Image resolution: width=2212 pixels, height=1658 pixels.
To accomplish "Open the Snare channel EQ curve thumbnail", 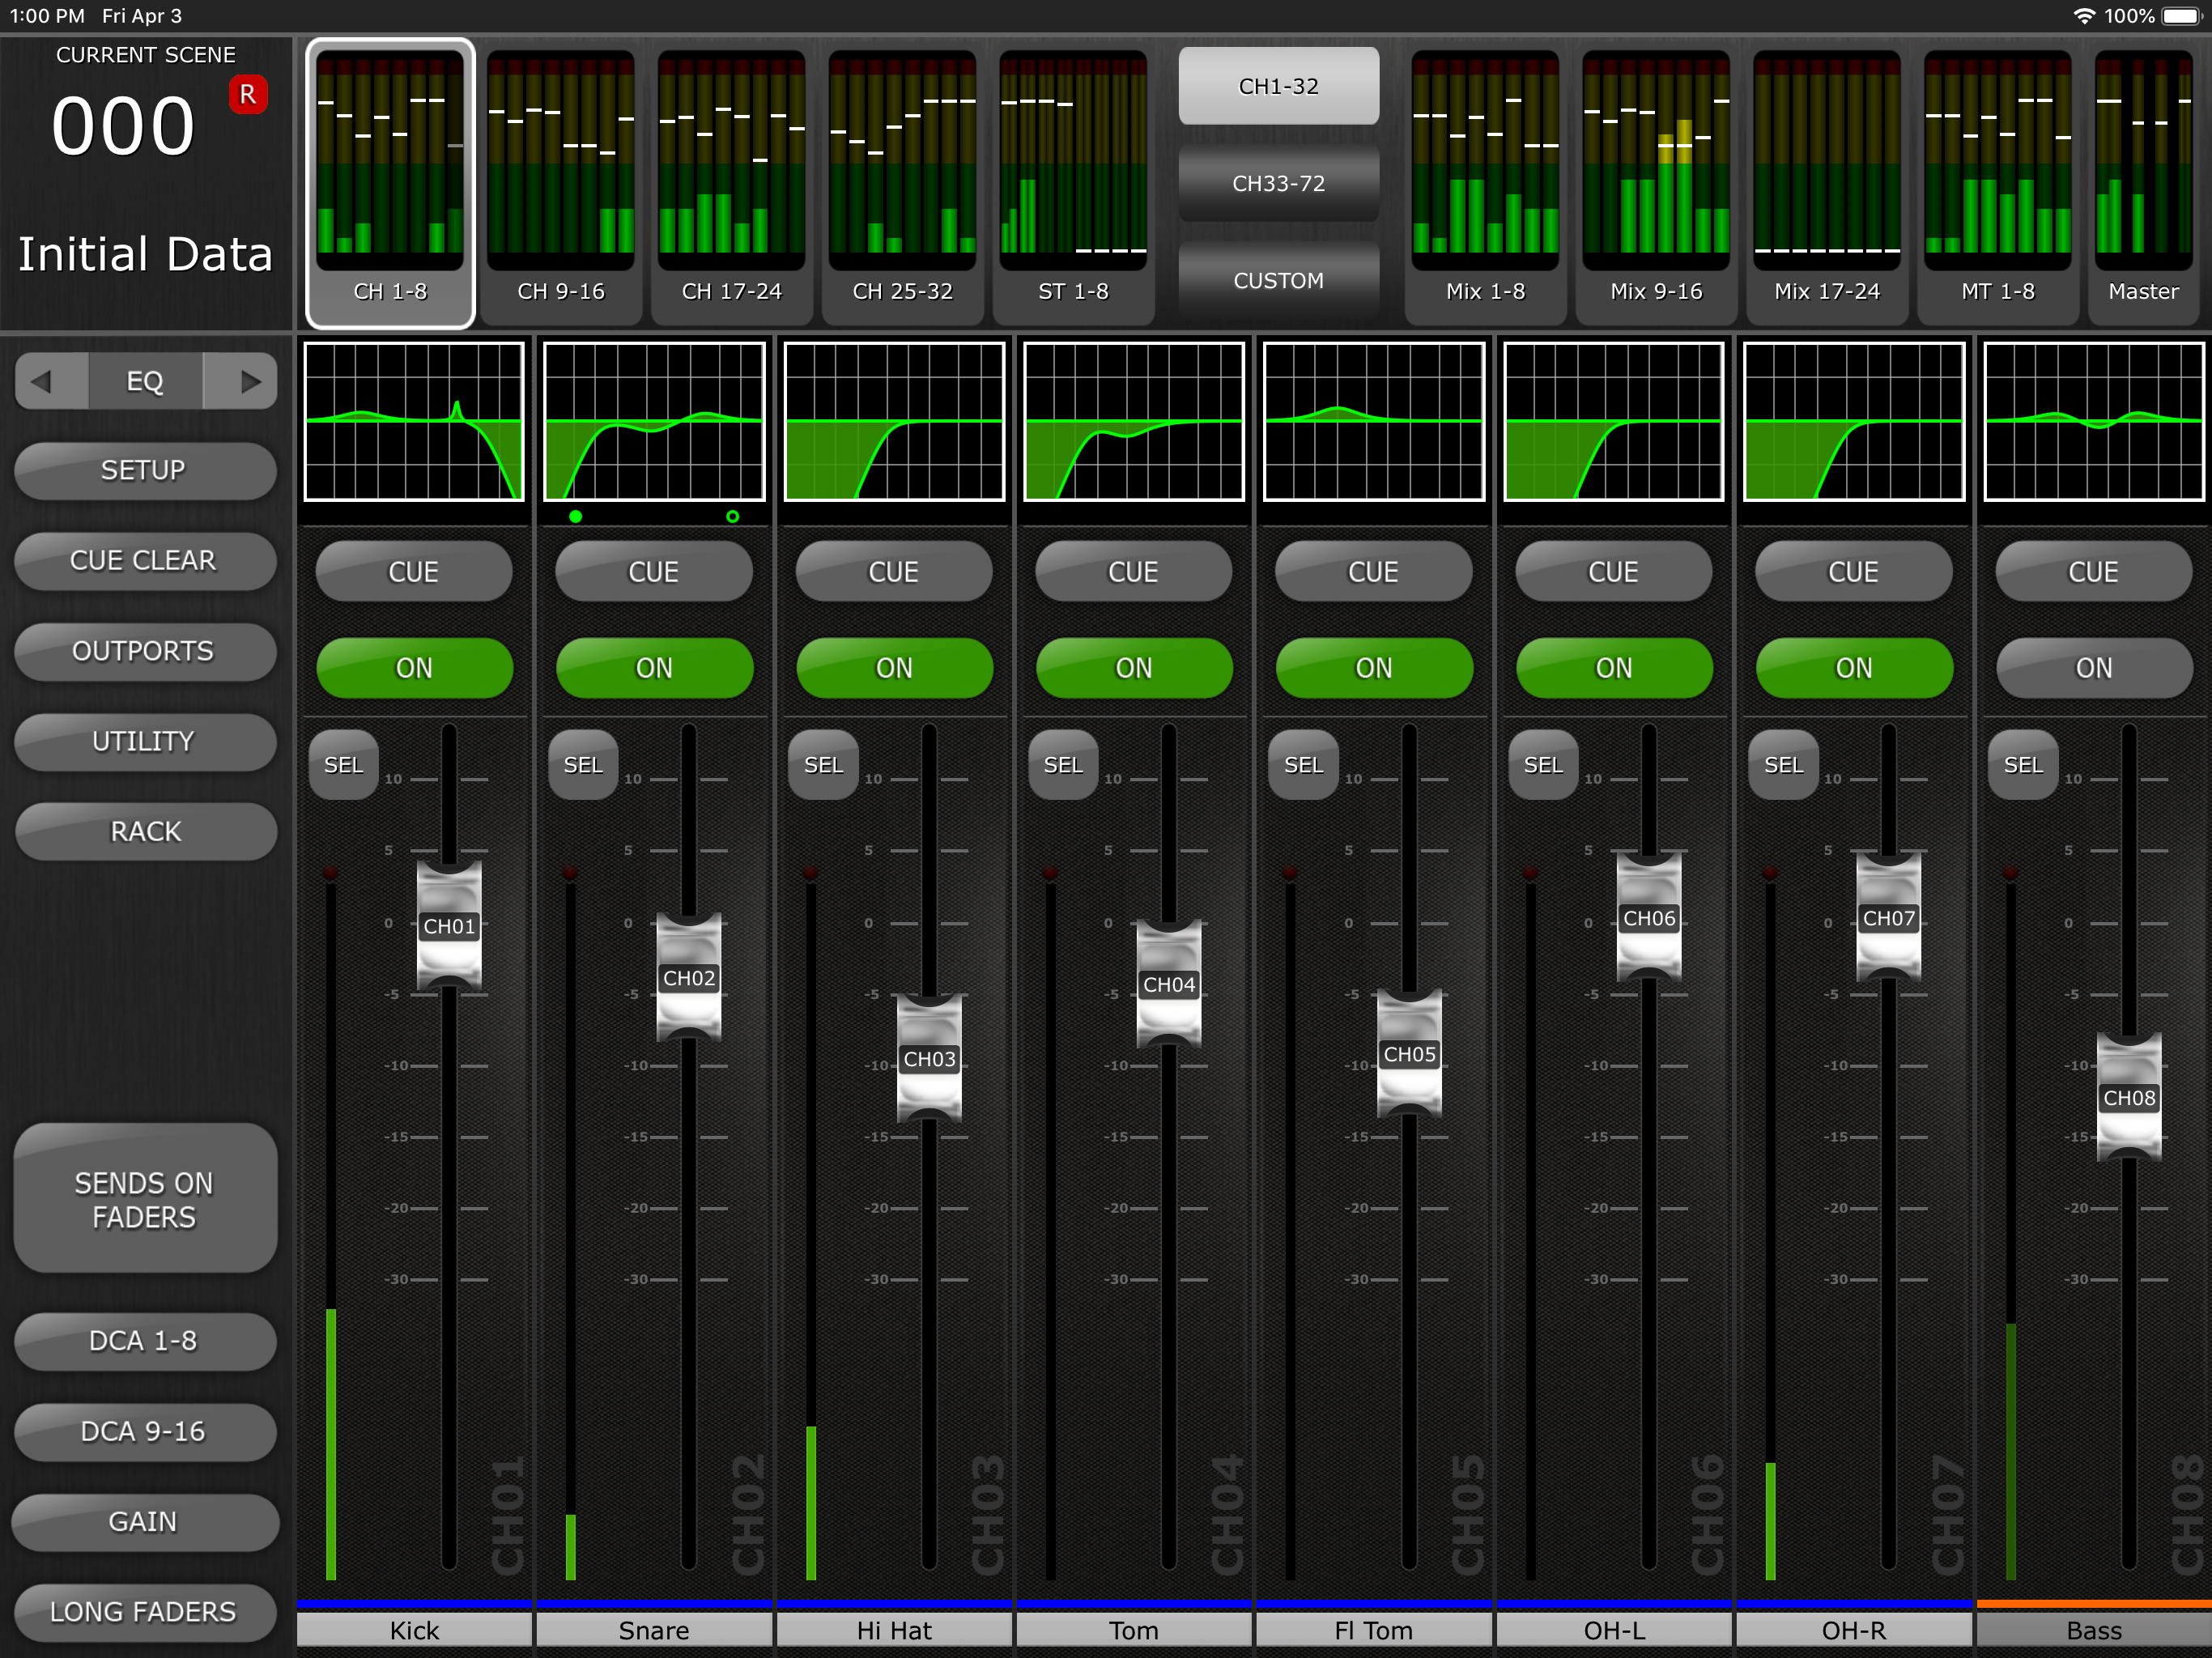I will (654, 421).
